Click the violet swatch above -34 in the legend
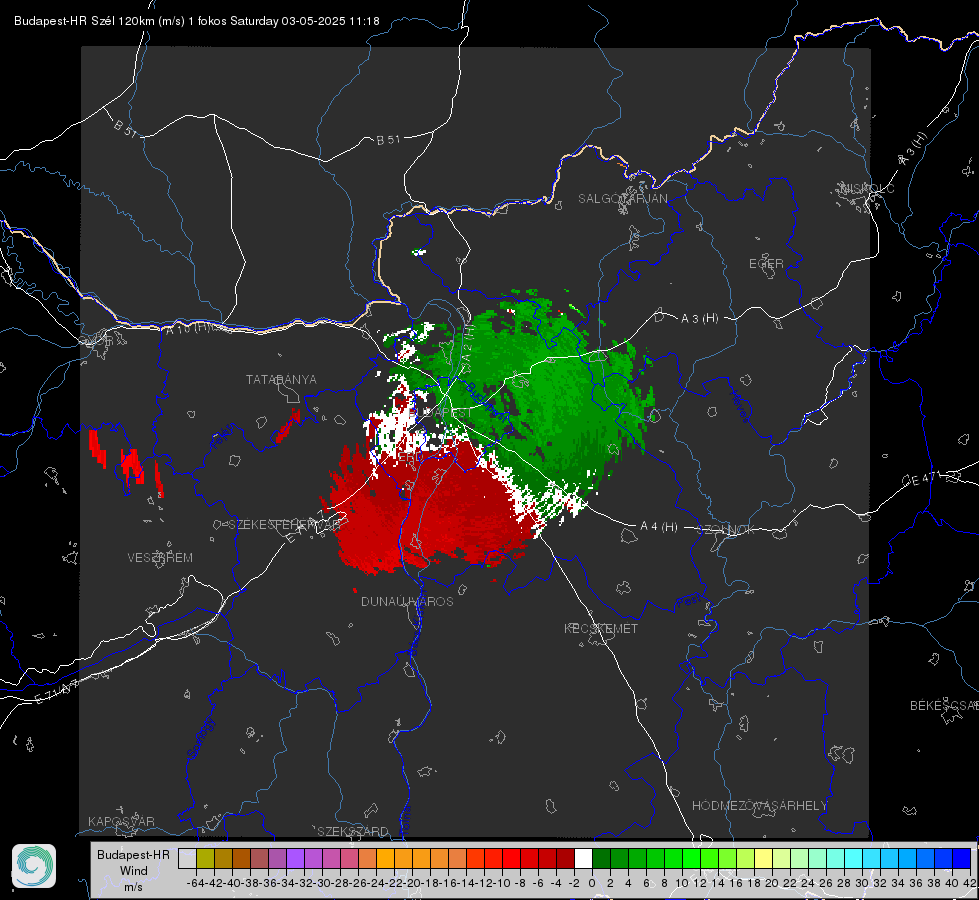 (295, 858)
